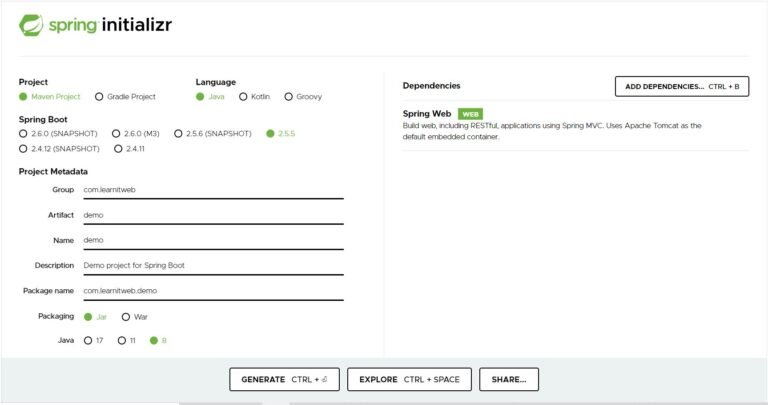Click the Language heading
The image size is (768, 405).
pos(216,82)
